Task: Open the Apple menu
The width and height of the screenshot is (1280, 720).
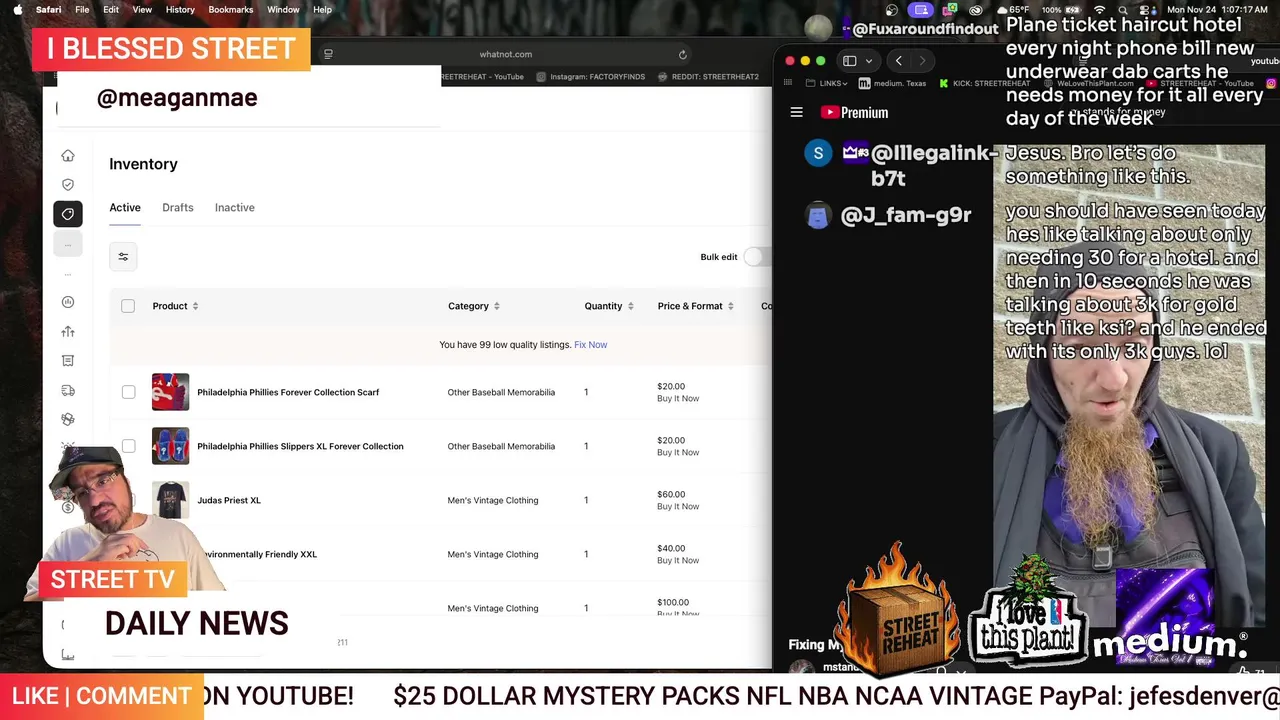Action: point(17,10)
